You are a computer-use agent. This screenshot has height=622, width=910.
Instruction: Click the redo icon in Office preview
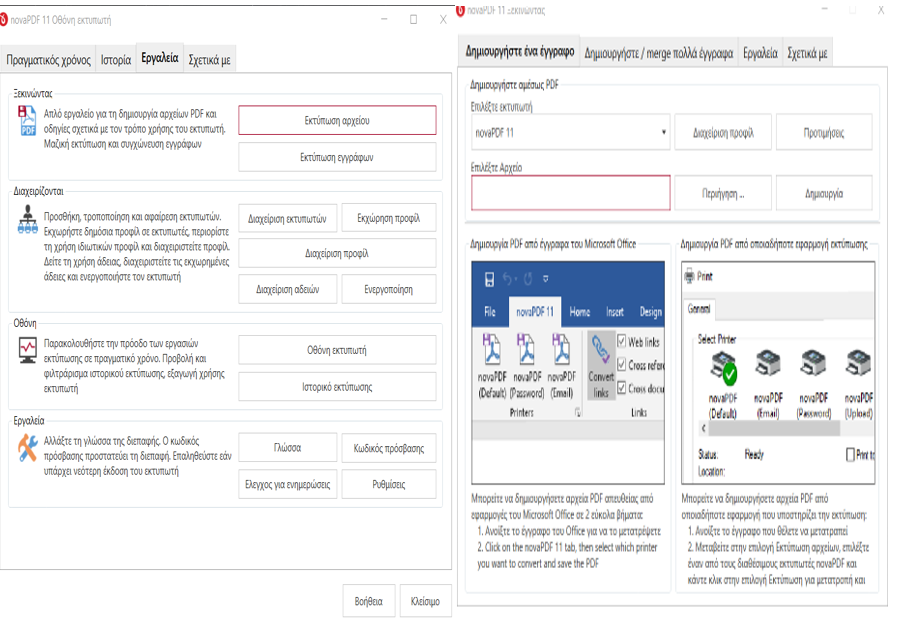(528, 280)
